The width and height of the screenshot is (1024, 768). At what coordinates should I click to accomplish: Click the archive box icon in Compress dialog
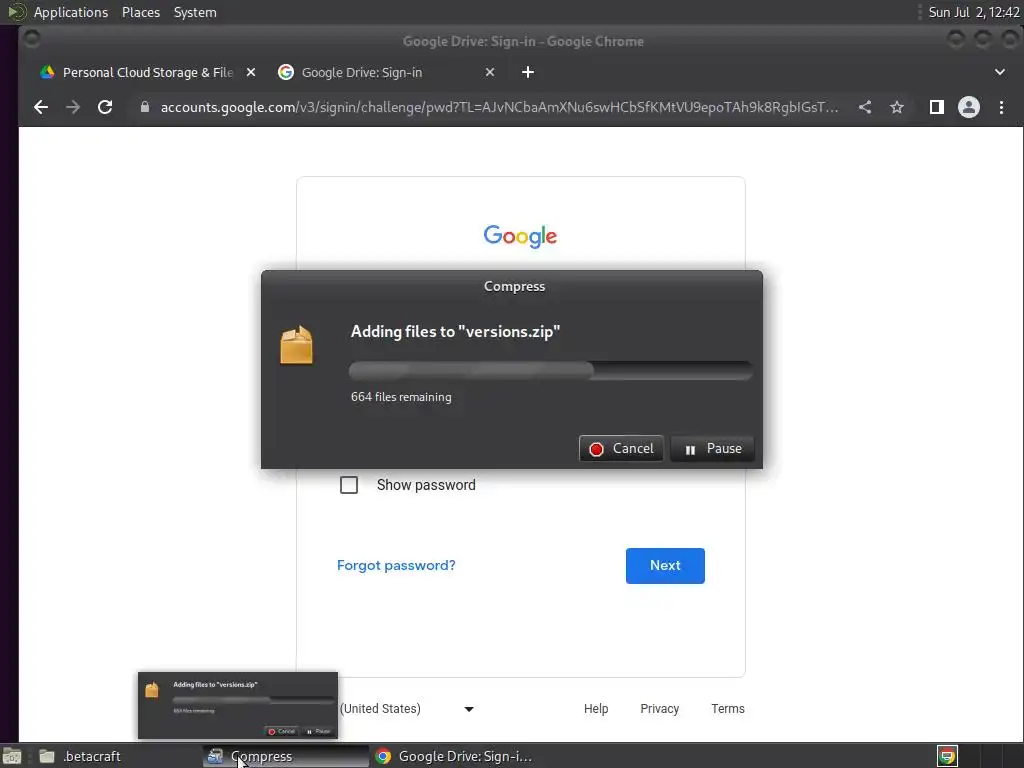point(296,345)
